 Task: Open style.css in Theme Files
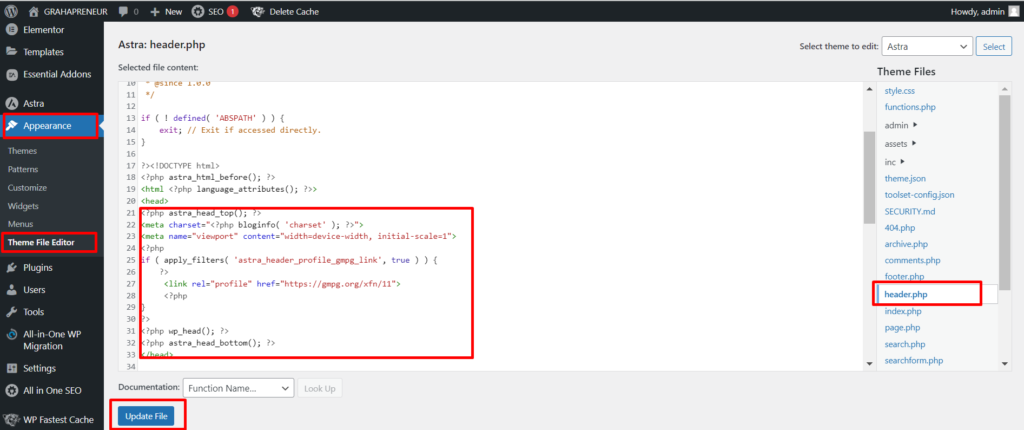pos(899,91)
